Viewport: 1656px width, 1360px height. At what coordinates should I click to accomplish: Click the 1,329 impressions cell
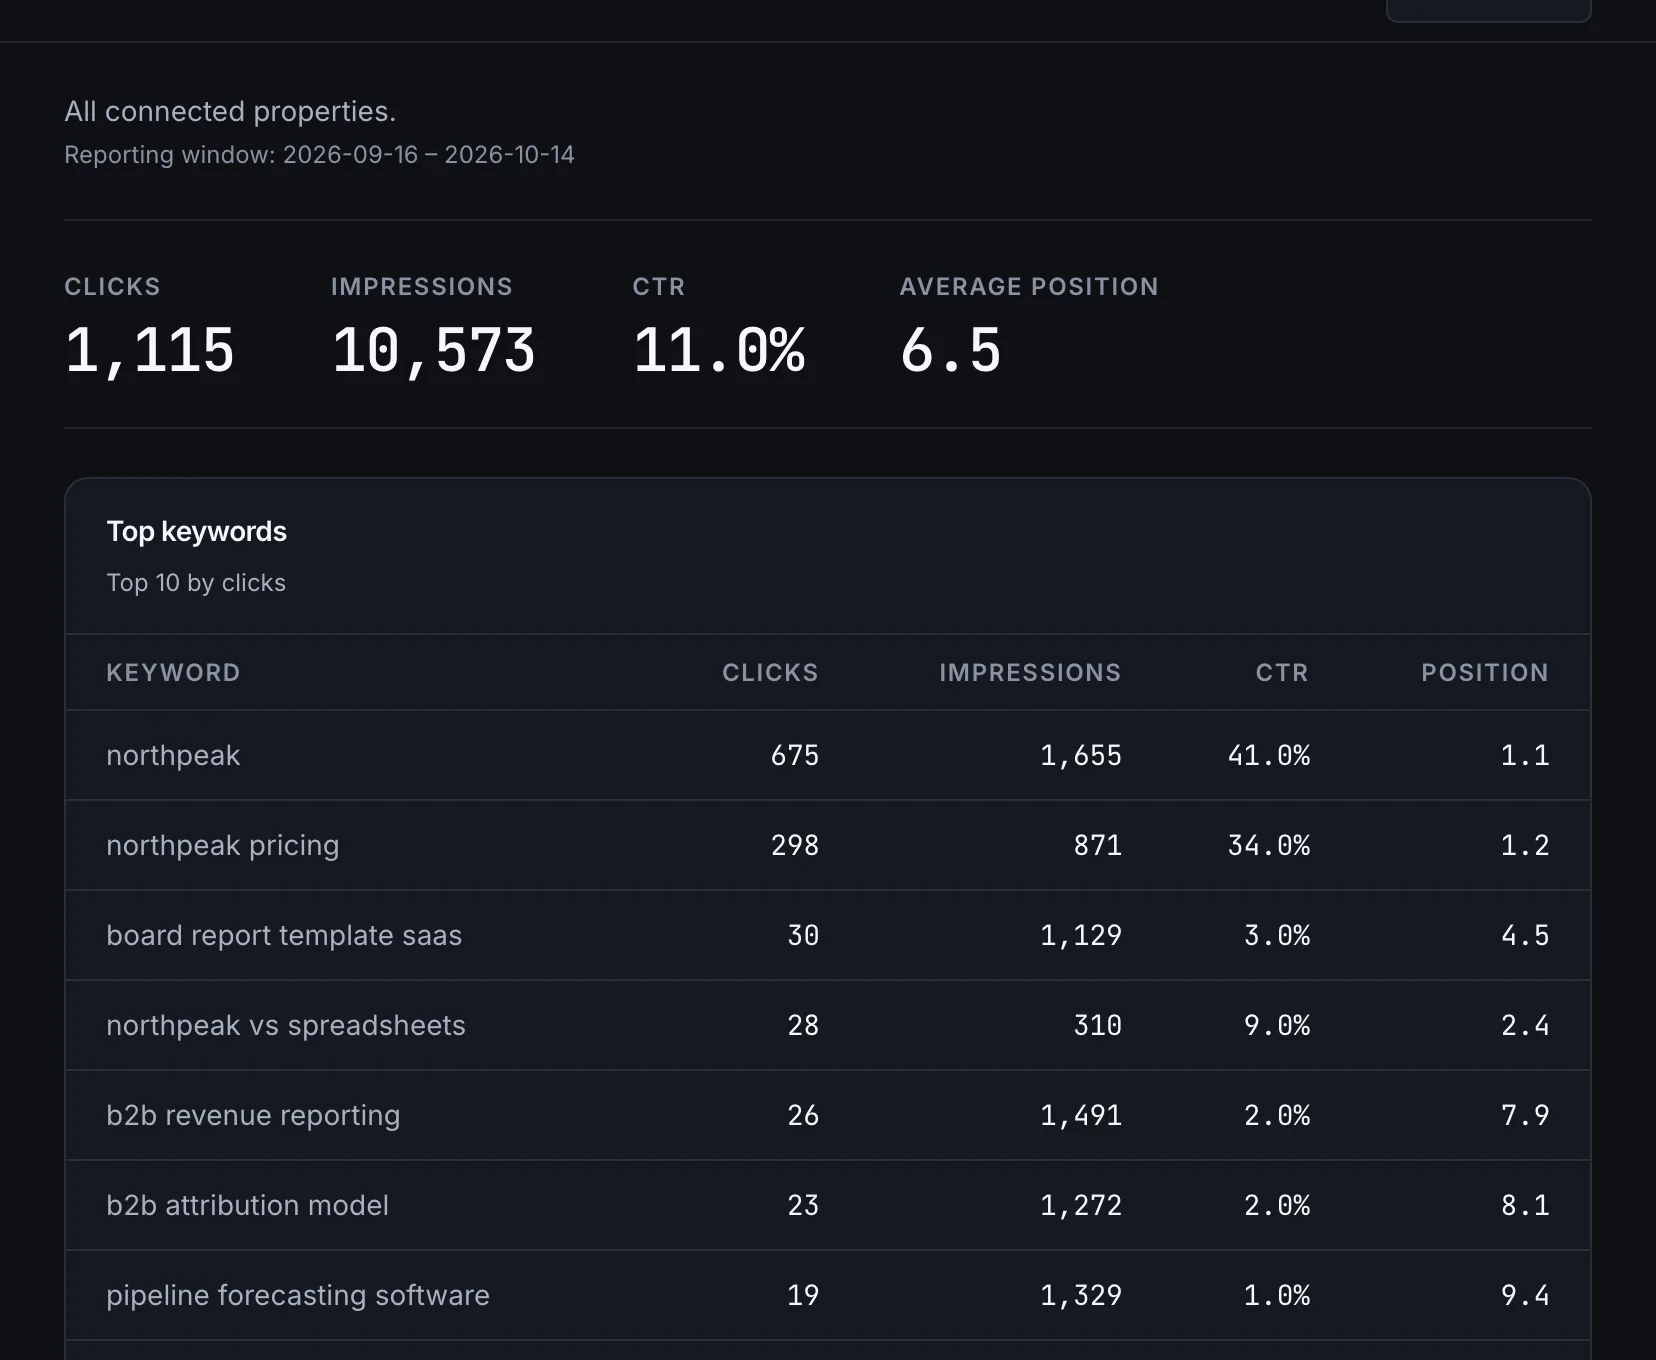tap(1081, 1295)
